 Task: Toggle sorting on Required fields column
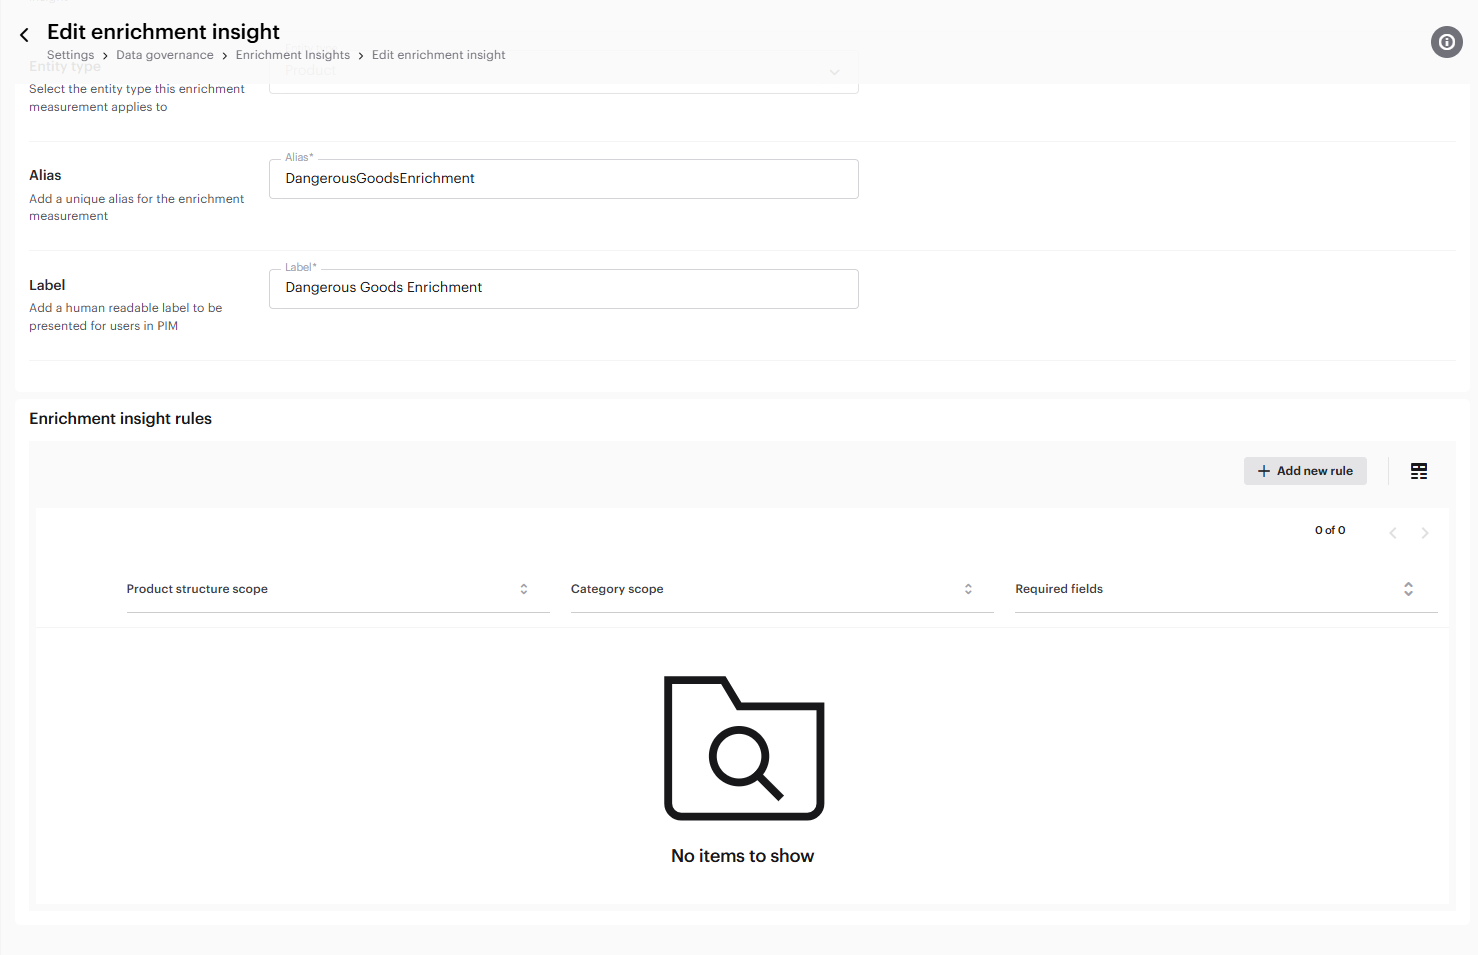coord(1408,589)
